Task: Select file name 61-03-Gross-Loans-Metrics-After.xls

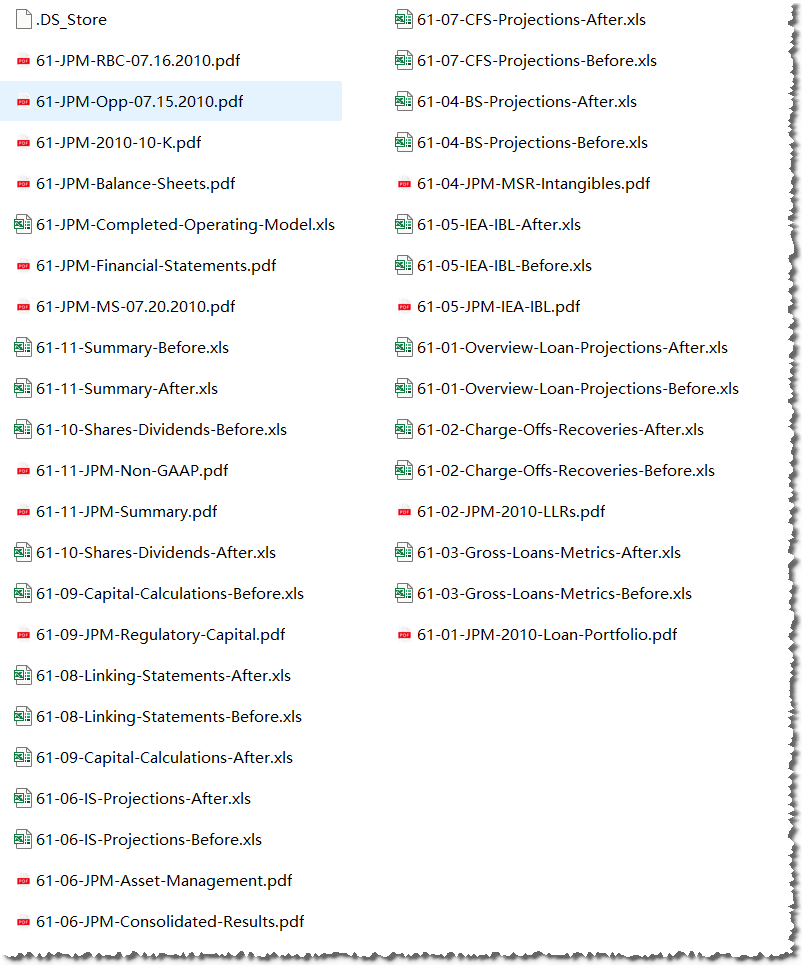Action: 549,553
